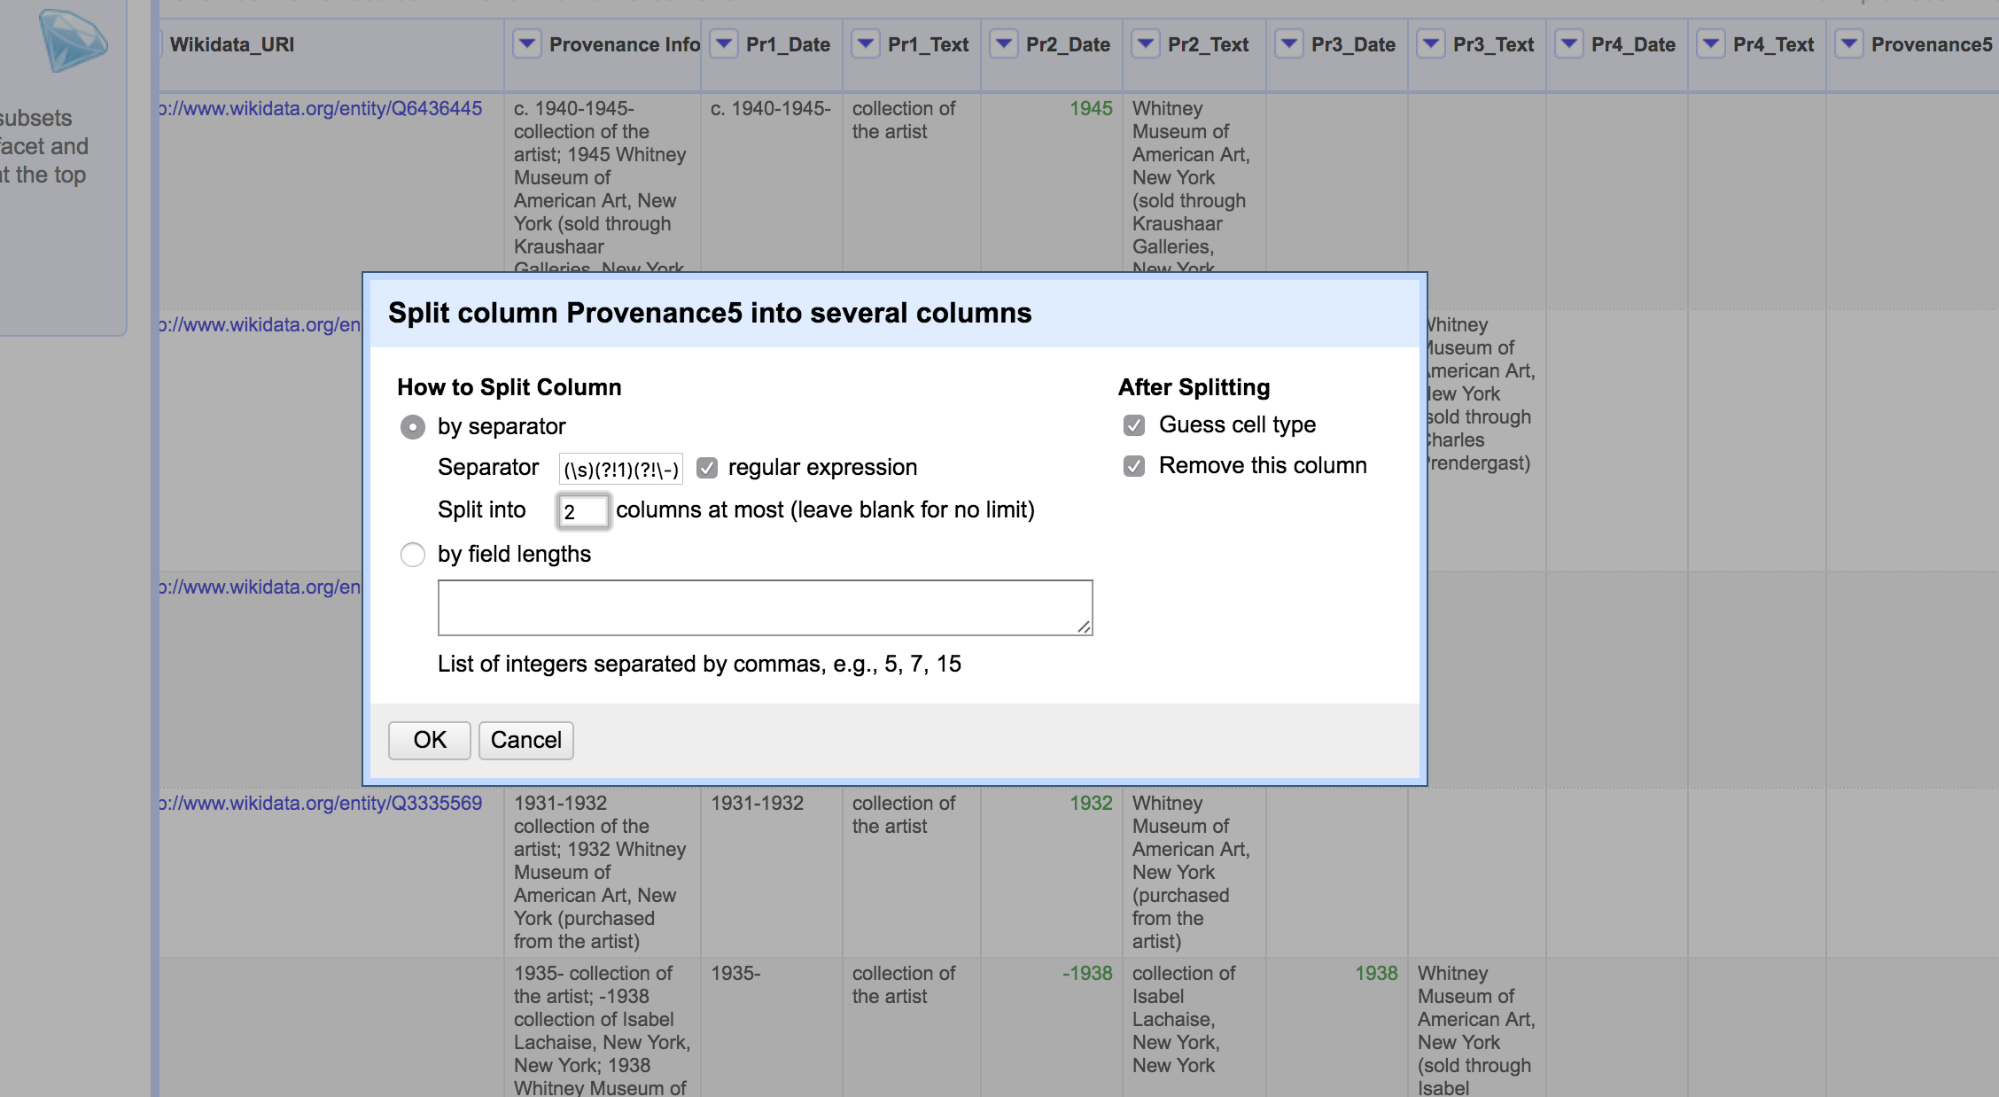The image size is (1999, 1097).
Task: Uncheck Guess cell type option
Action: 1134,425
